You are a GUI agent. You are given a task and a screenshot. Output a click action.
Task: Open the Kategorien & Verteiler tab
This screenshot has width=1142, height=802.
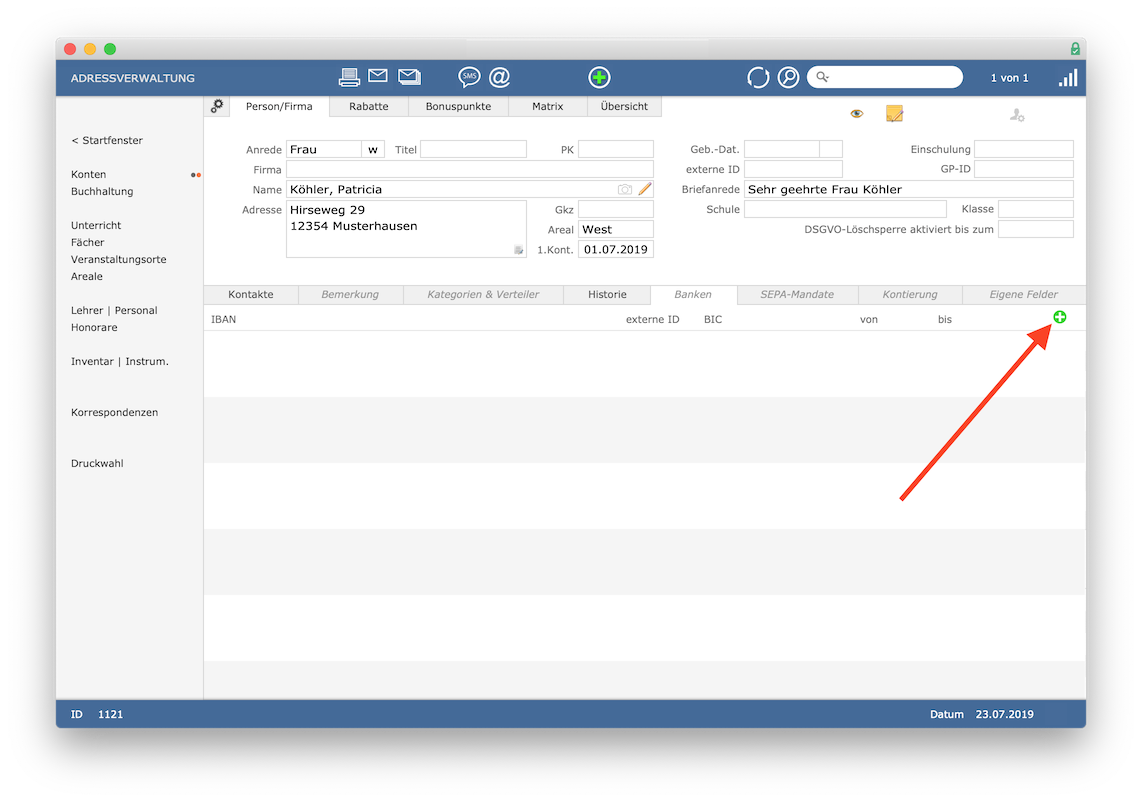(x=483, y=294)
